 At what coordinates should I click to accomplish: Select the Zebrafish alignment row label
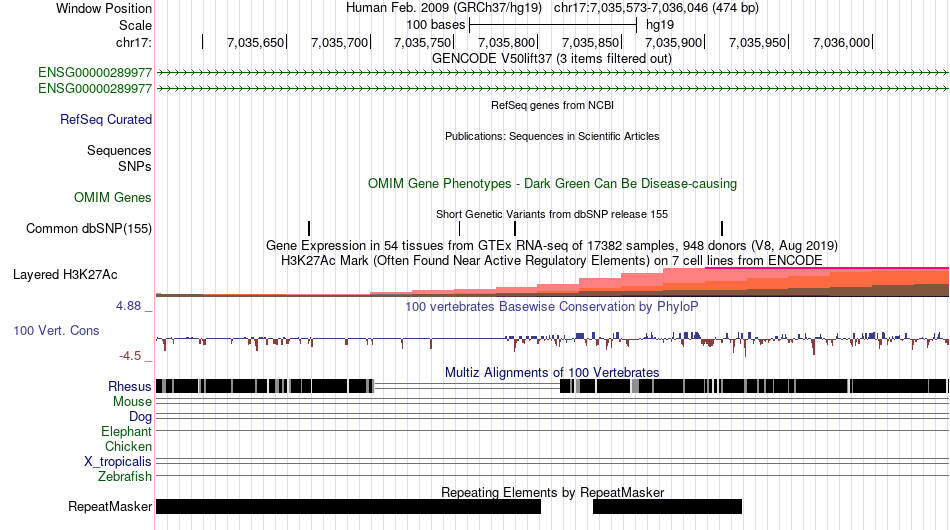125,477
